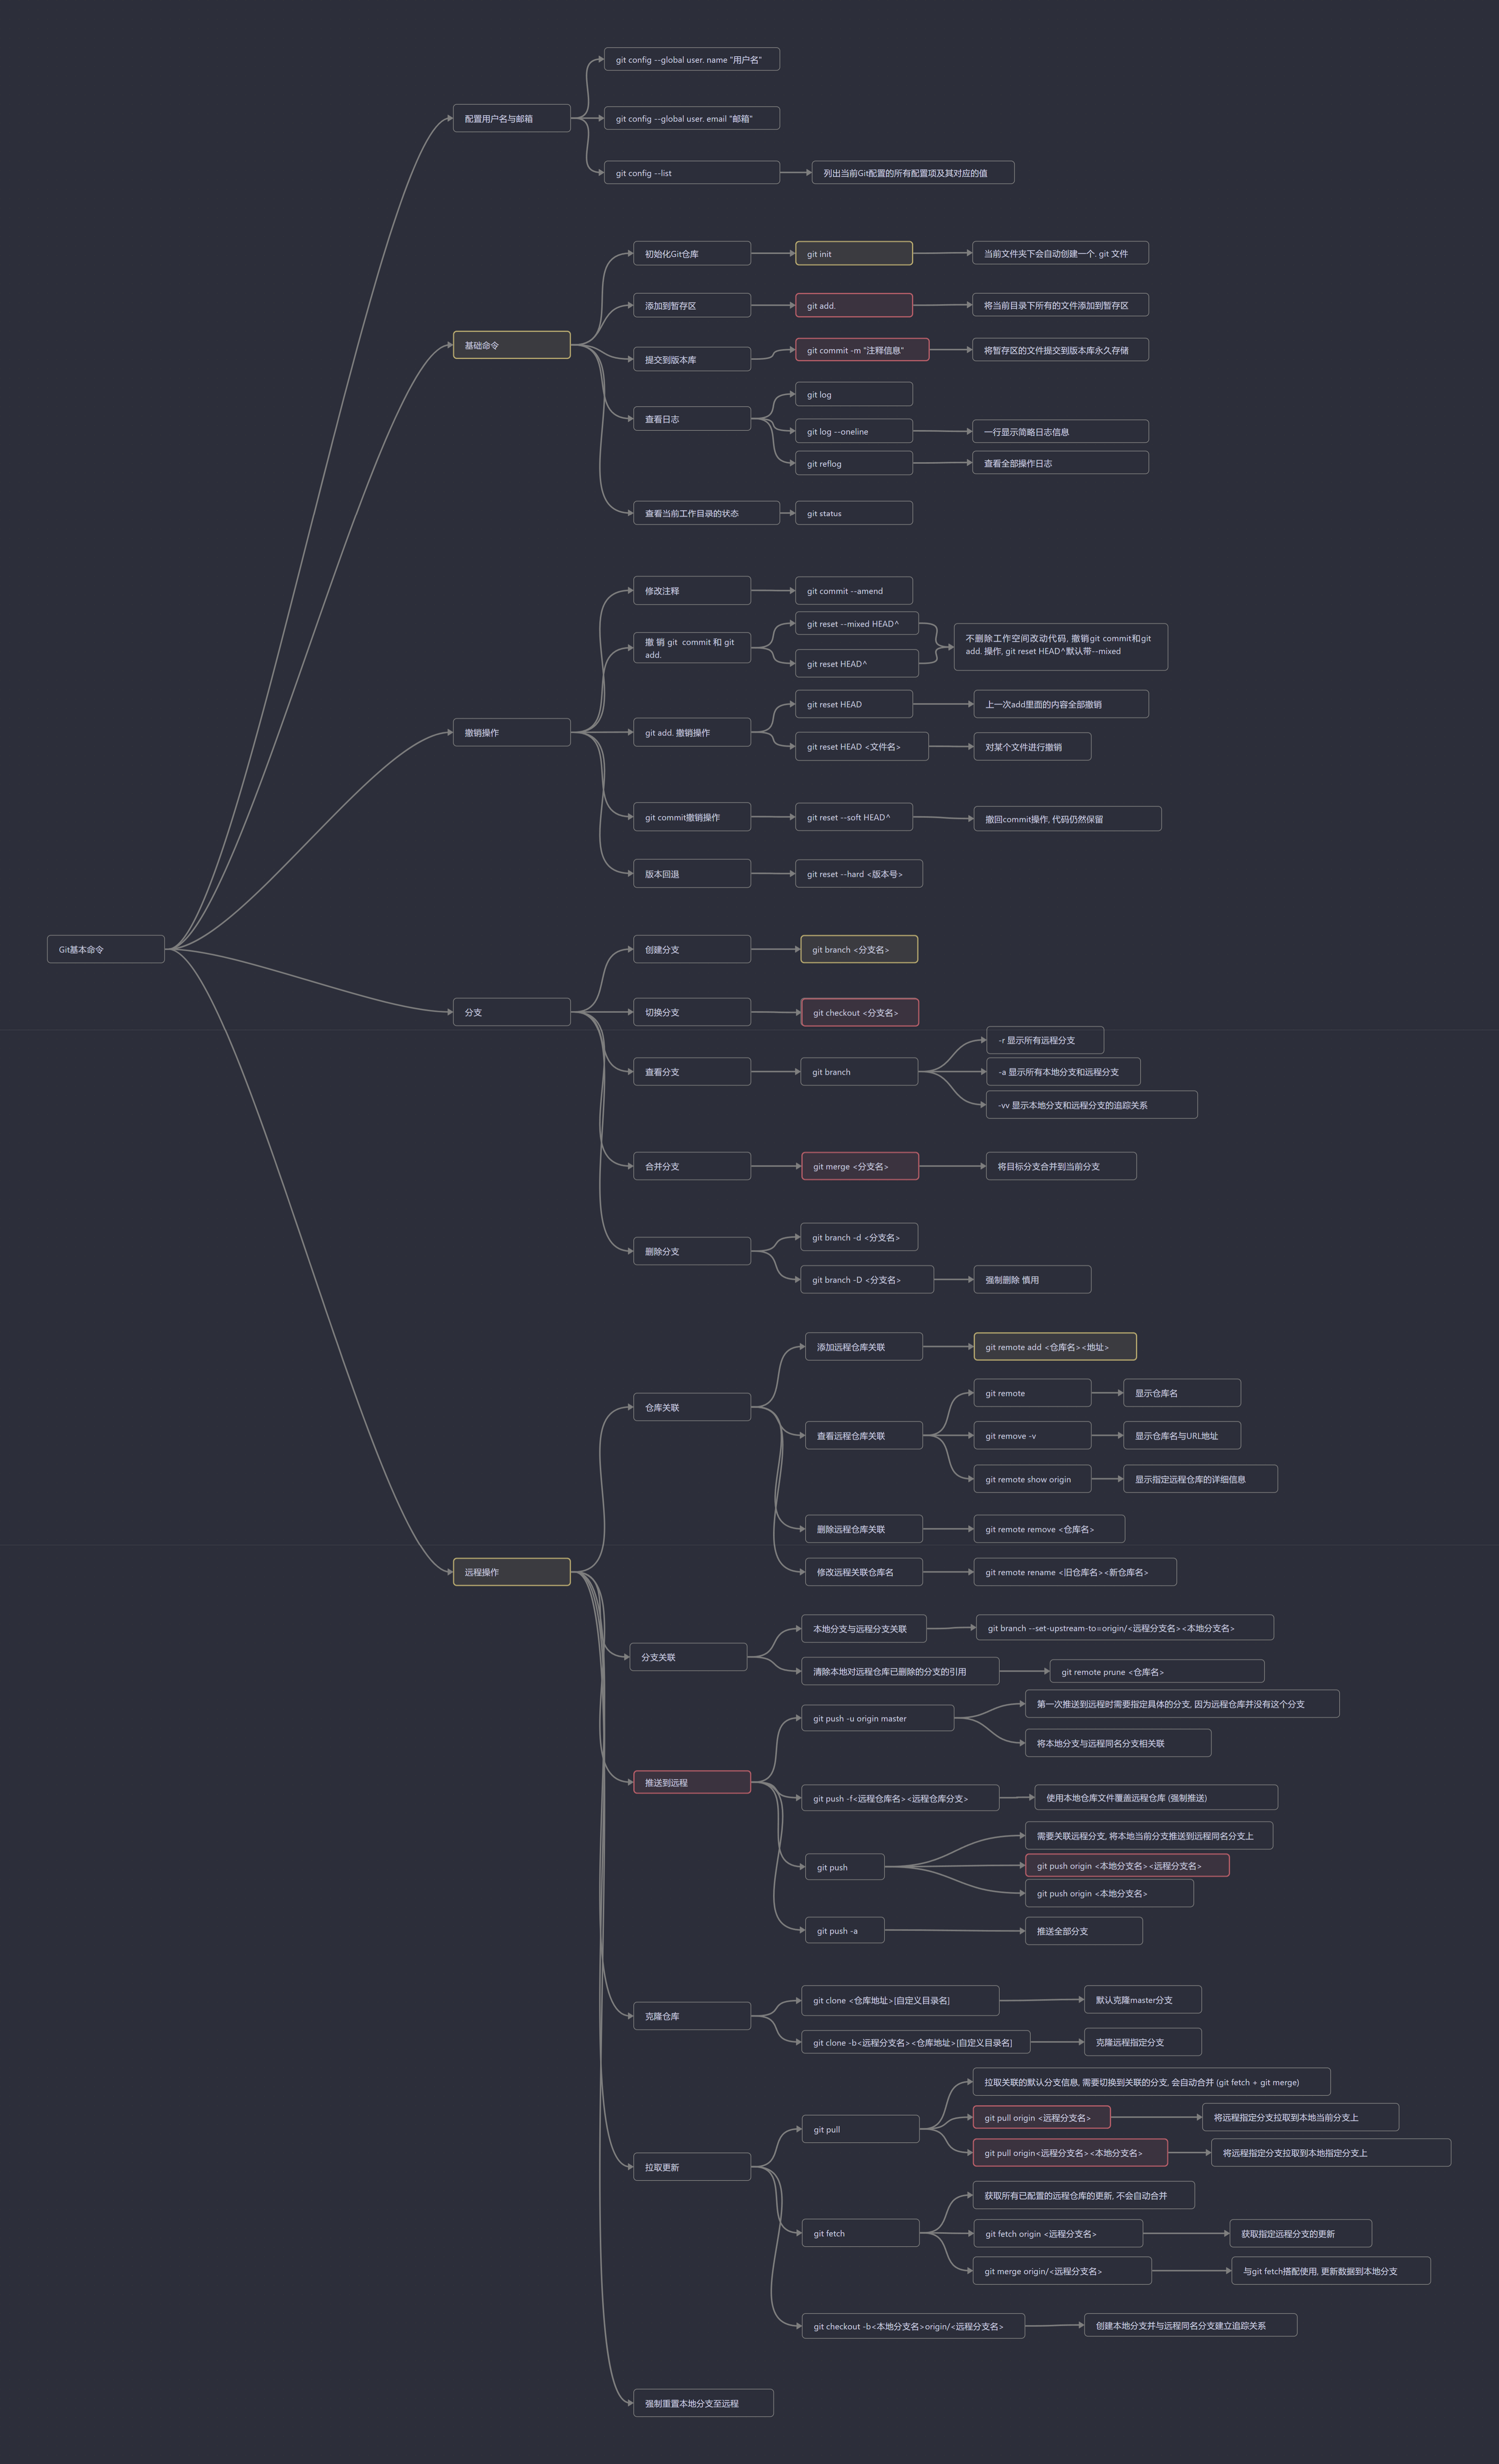The width and height of the screenshot is (1499, 2464).
Task: Click 'git push -f<远程仓库名><远程仓库分支>' node
Action: pyautogui.click(x=900, y=1798)
